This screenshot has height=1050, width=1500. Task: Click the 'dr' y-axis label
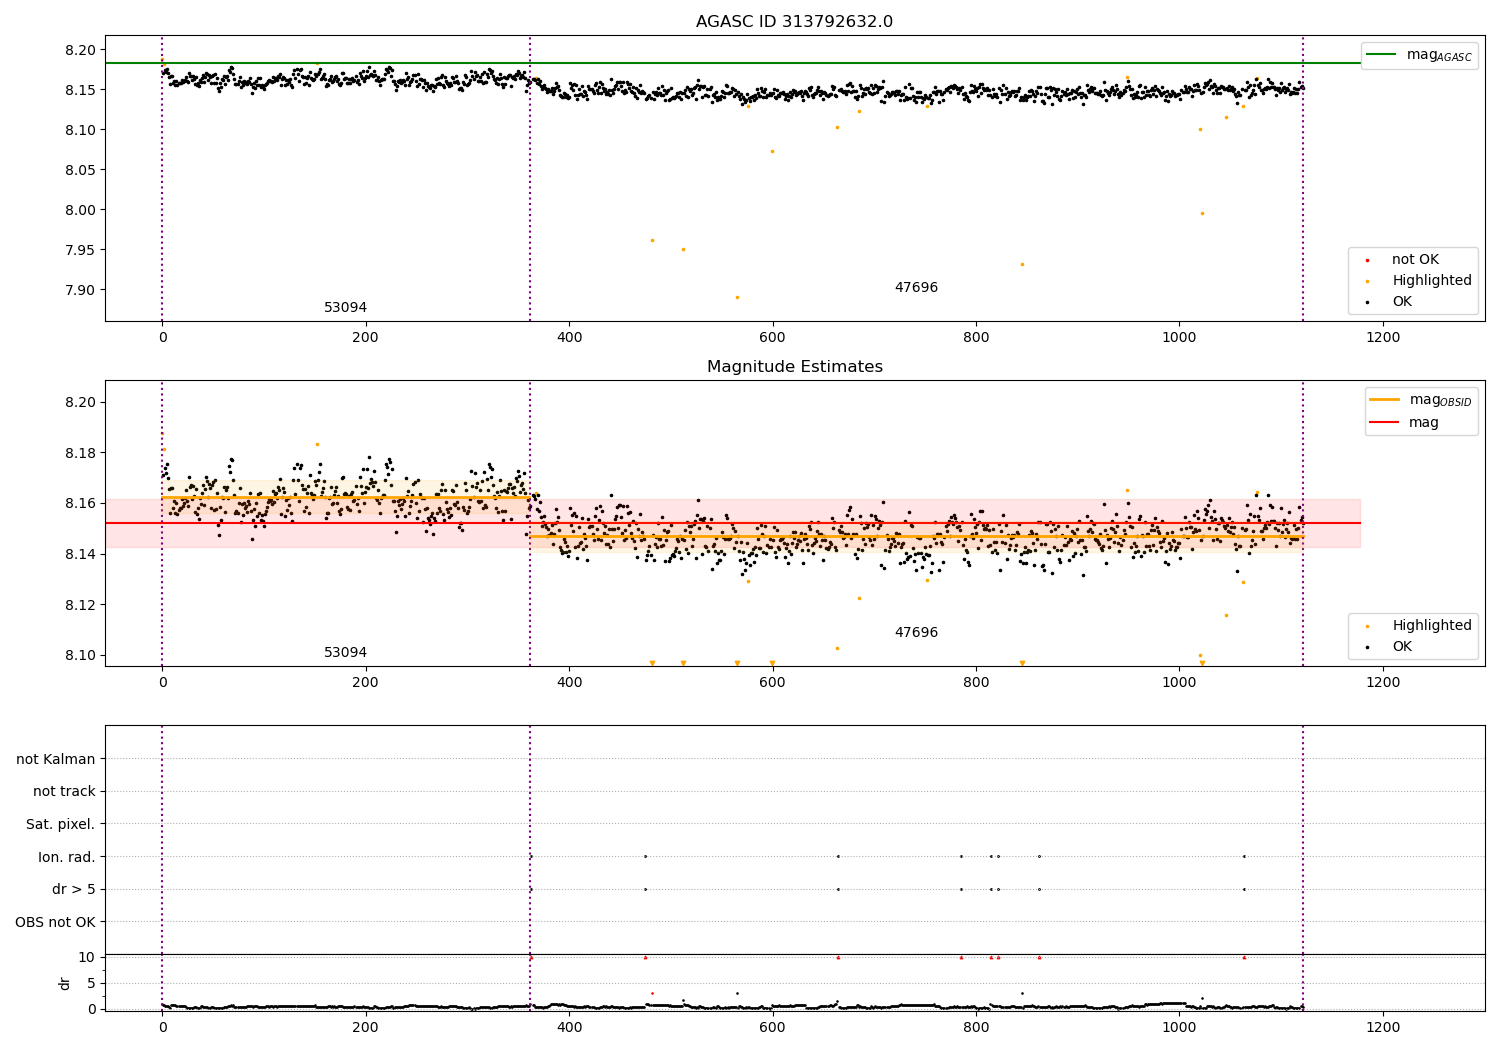(65, 983)
